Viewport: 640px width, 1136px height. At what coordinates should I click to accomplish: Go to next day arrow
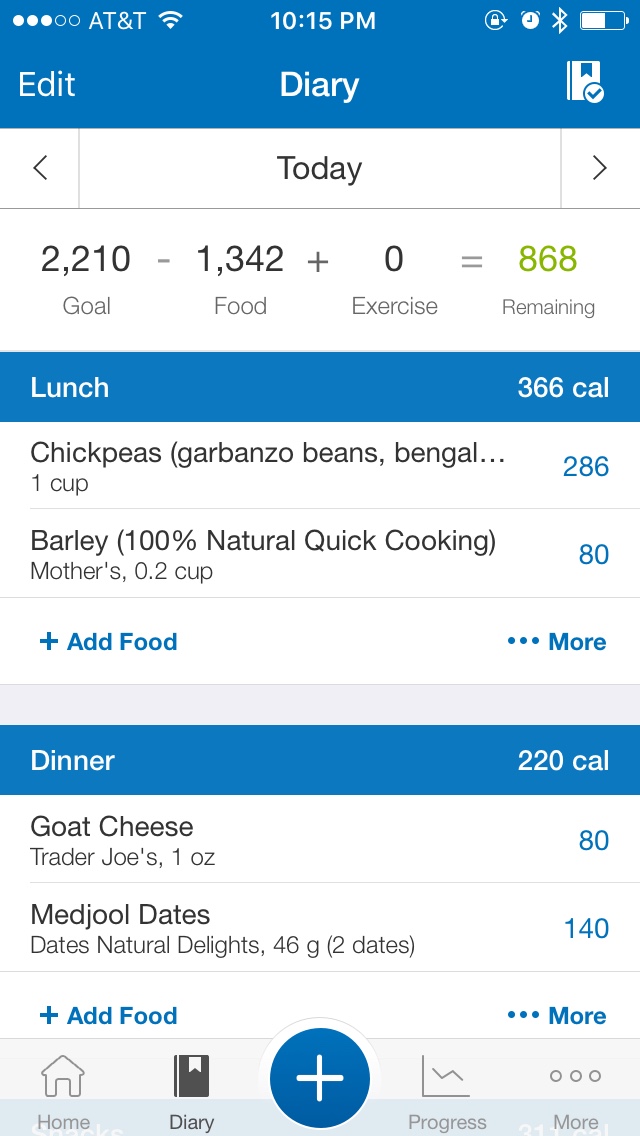(599, 168)
